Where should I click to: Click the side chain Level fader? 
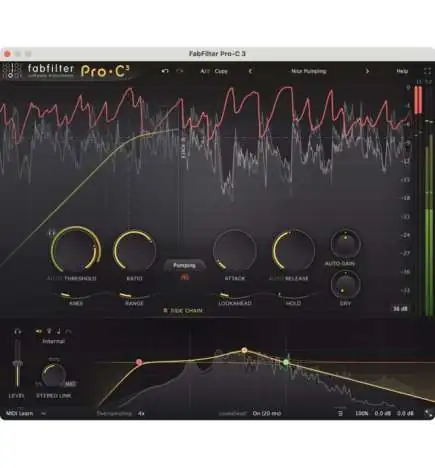17,364
